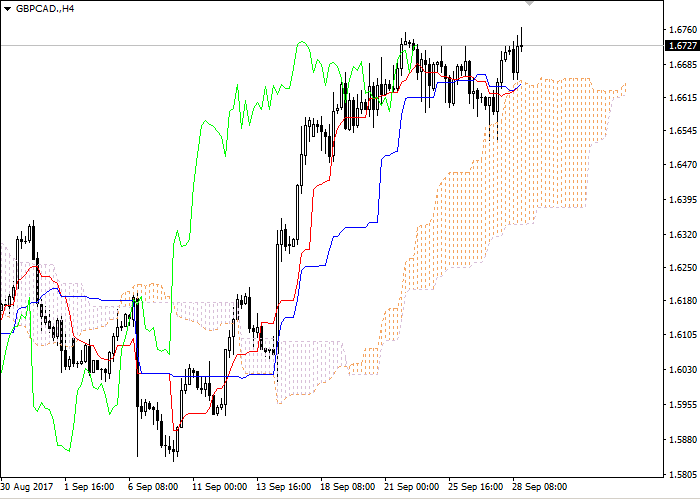Click the 6 Sep 08:00 time label

(x=153, y=487)
